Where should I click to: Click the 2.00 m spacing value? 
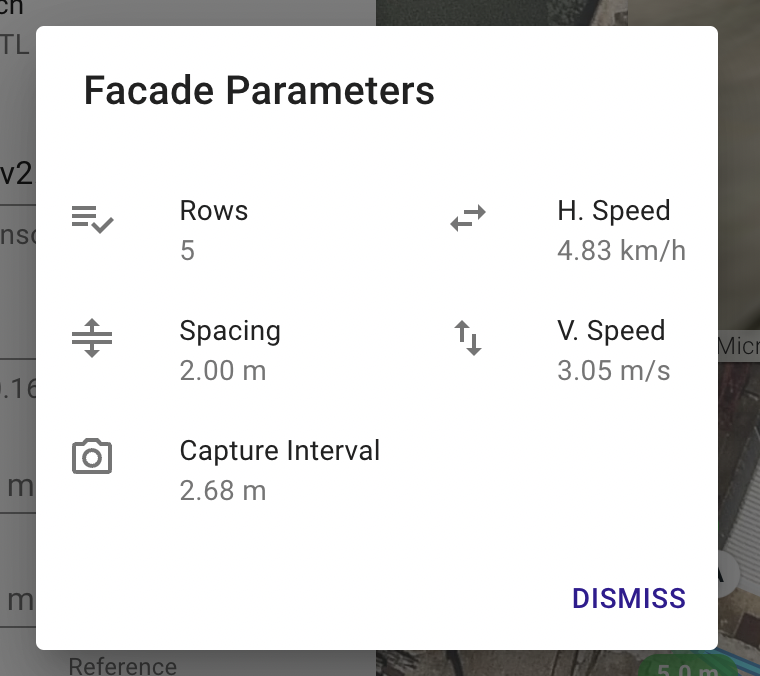pyautogui.click(x=223, y=371)
